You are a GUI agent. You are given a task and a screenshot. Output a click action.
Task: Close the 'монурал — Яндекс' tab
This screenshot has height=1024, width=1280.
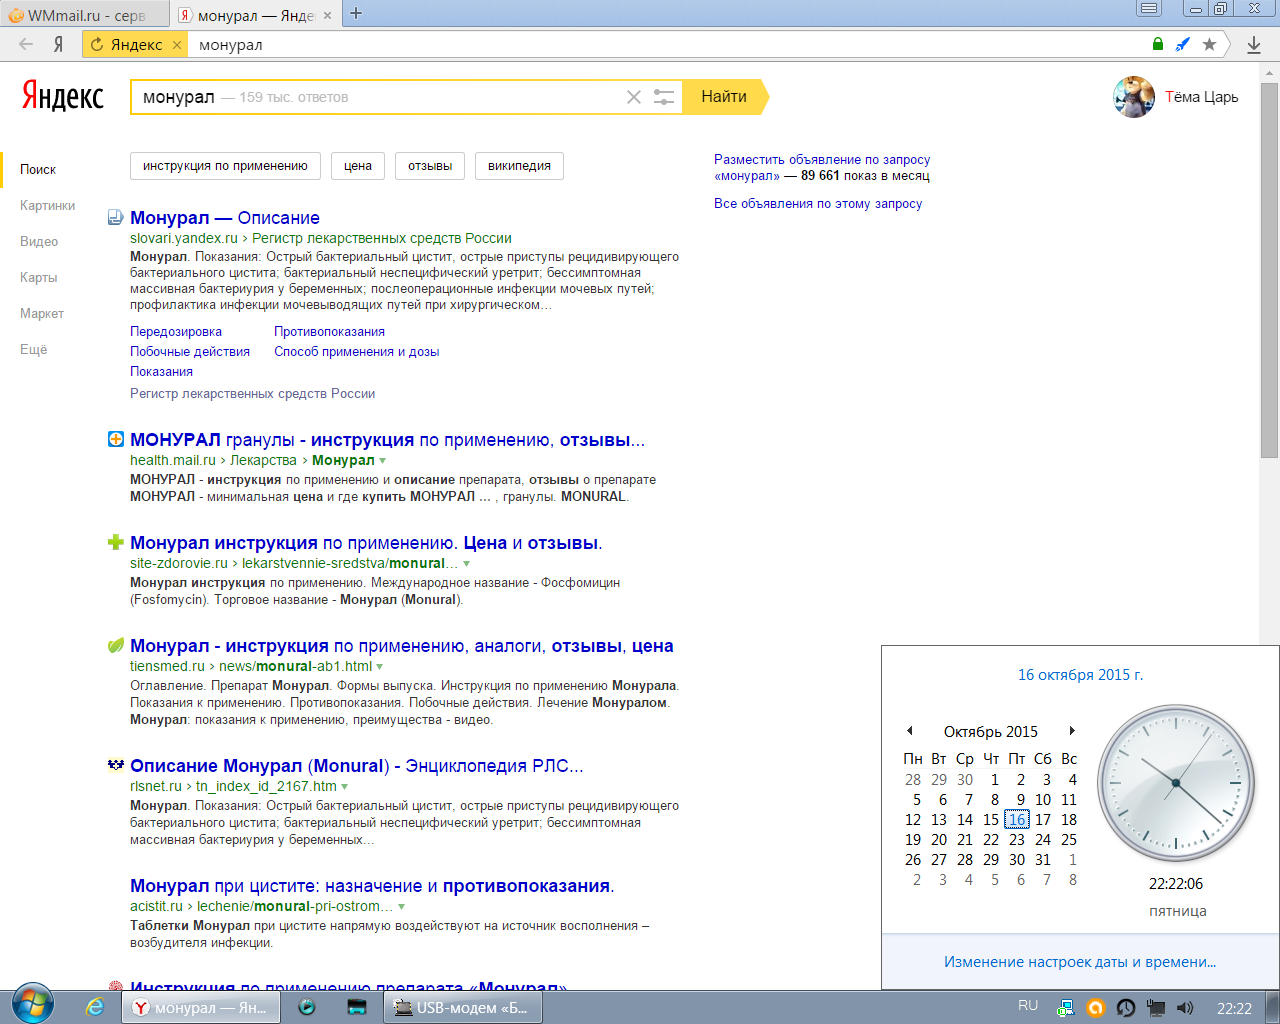point(327,15)
